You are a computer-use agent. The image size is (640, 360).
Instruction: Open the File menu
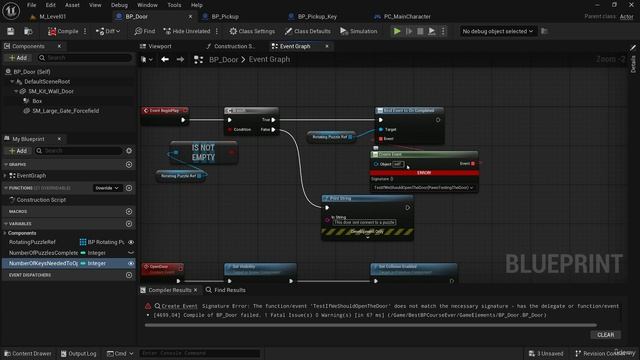[x=31, y=5]
